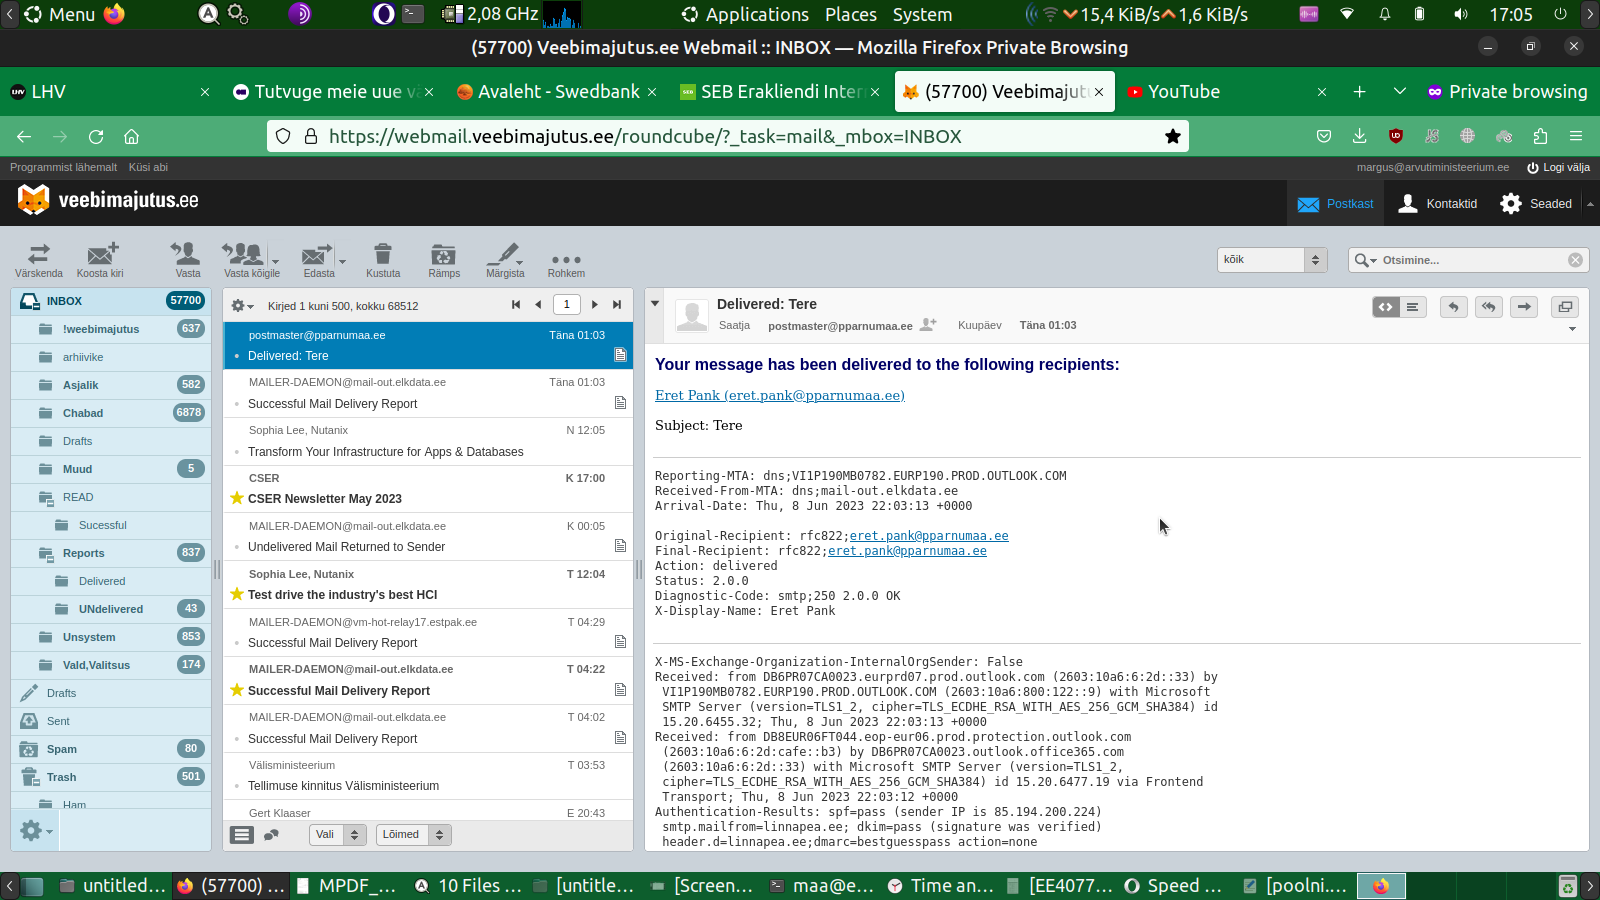Open the kõik filter dropdown
Image resolution: width=1600 pixels, height=900 pixels.
tap(1272, 260)
